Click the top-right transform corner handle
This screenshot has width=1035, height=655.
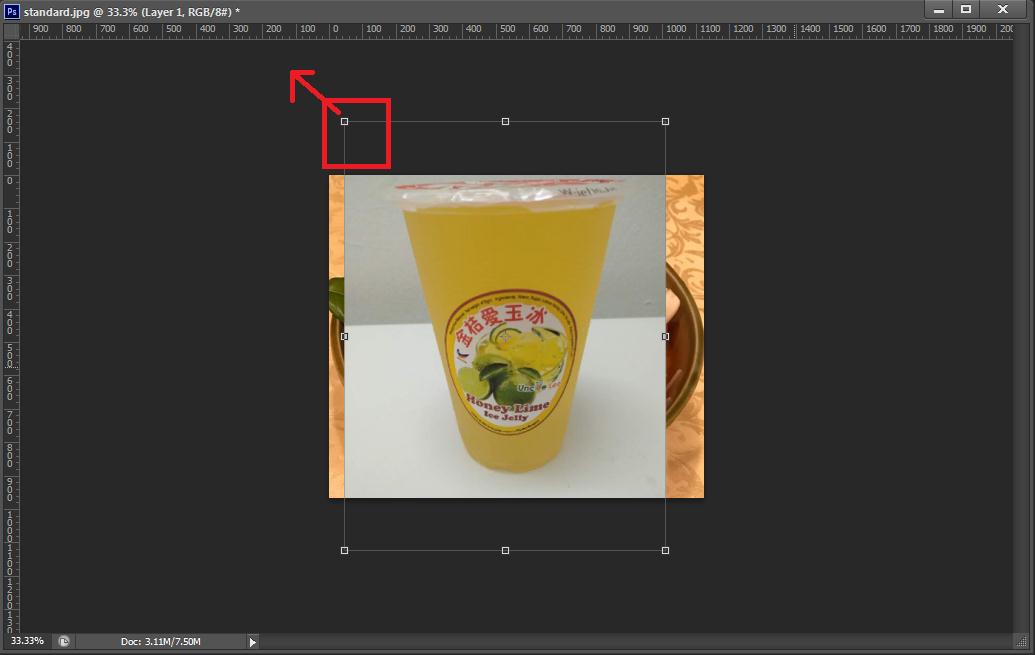click(665, 122)
